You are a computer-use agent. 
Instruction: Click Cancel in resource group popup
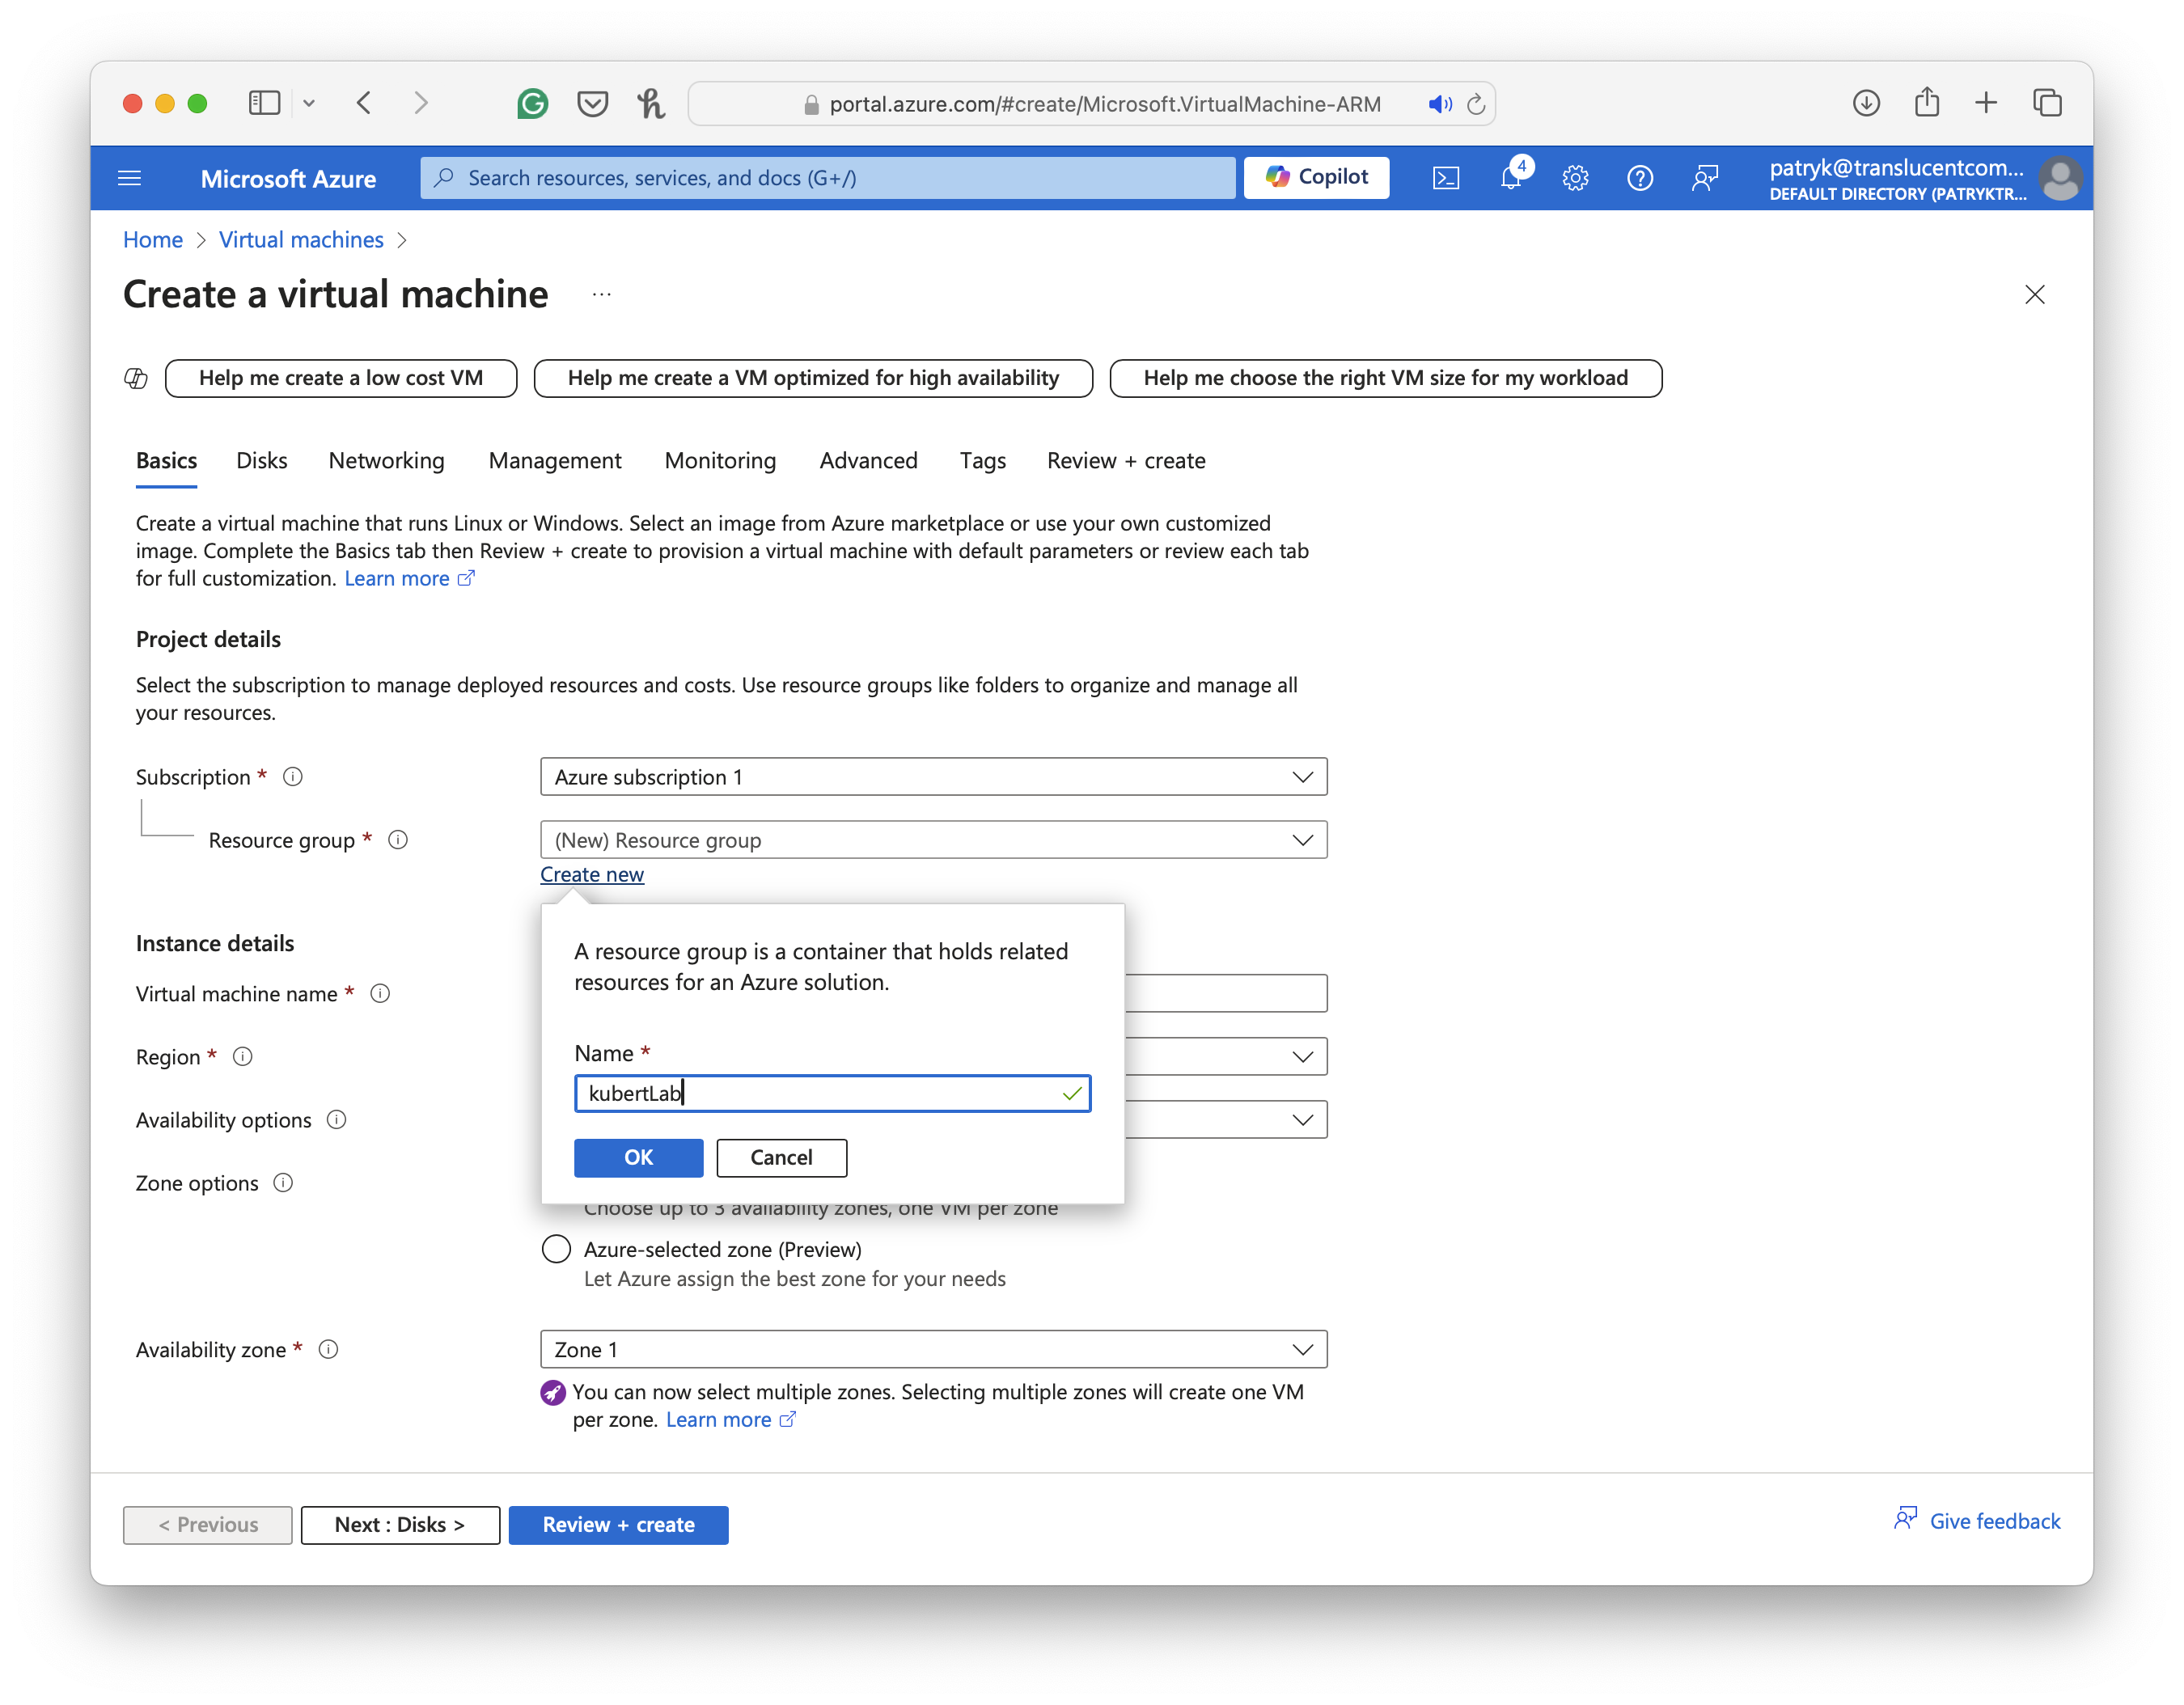tap(781, 1157)
